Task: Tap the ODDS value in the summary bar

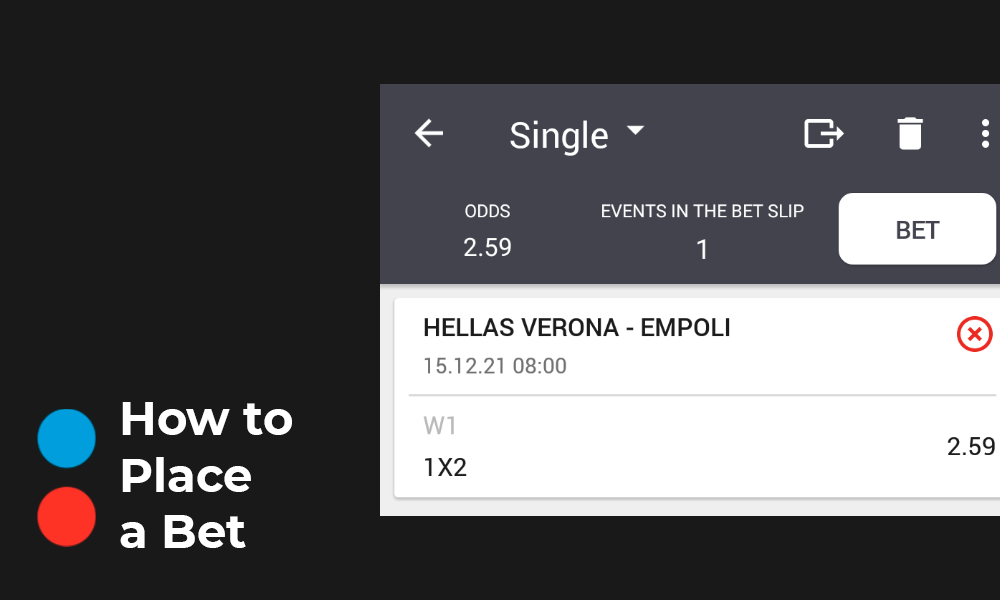Action: tap(487, 247)
